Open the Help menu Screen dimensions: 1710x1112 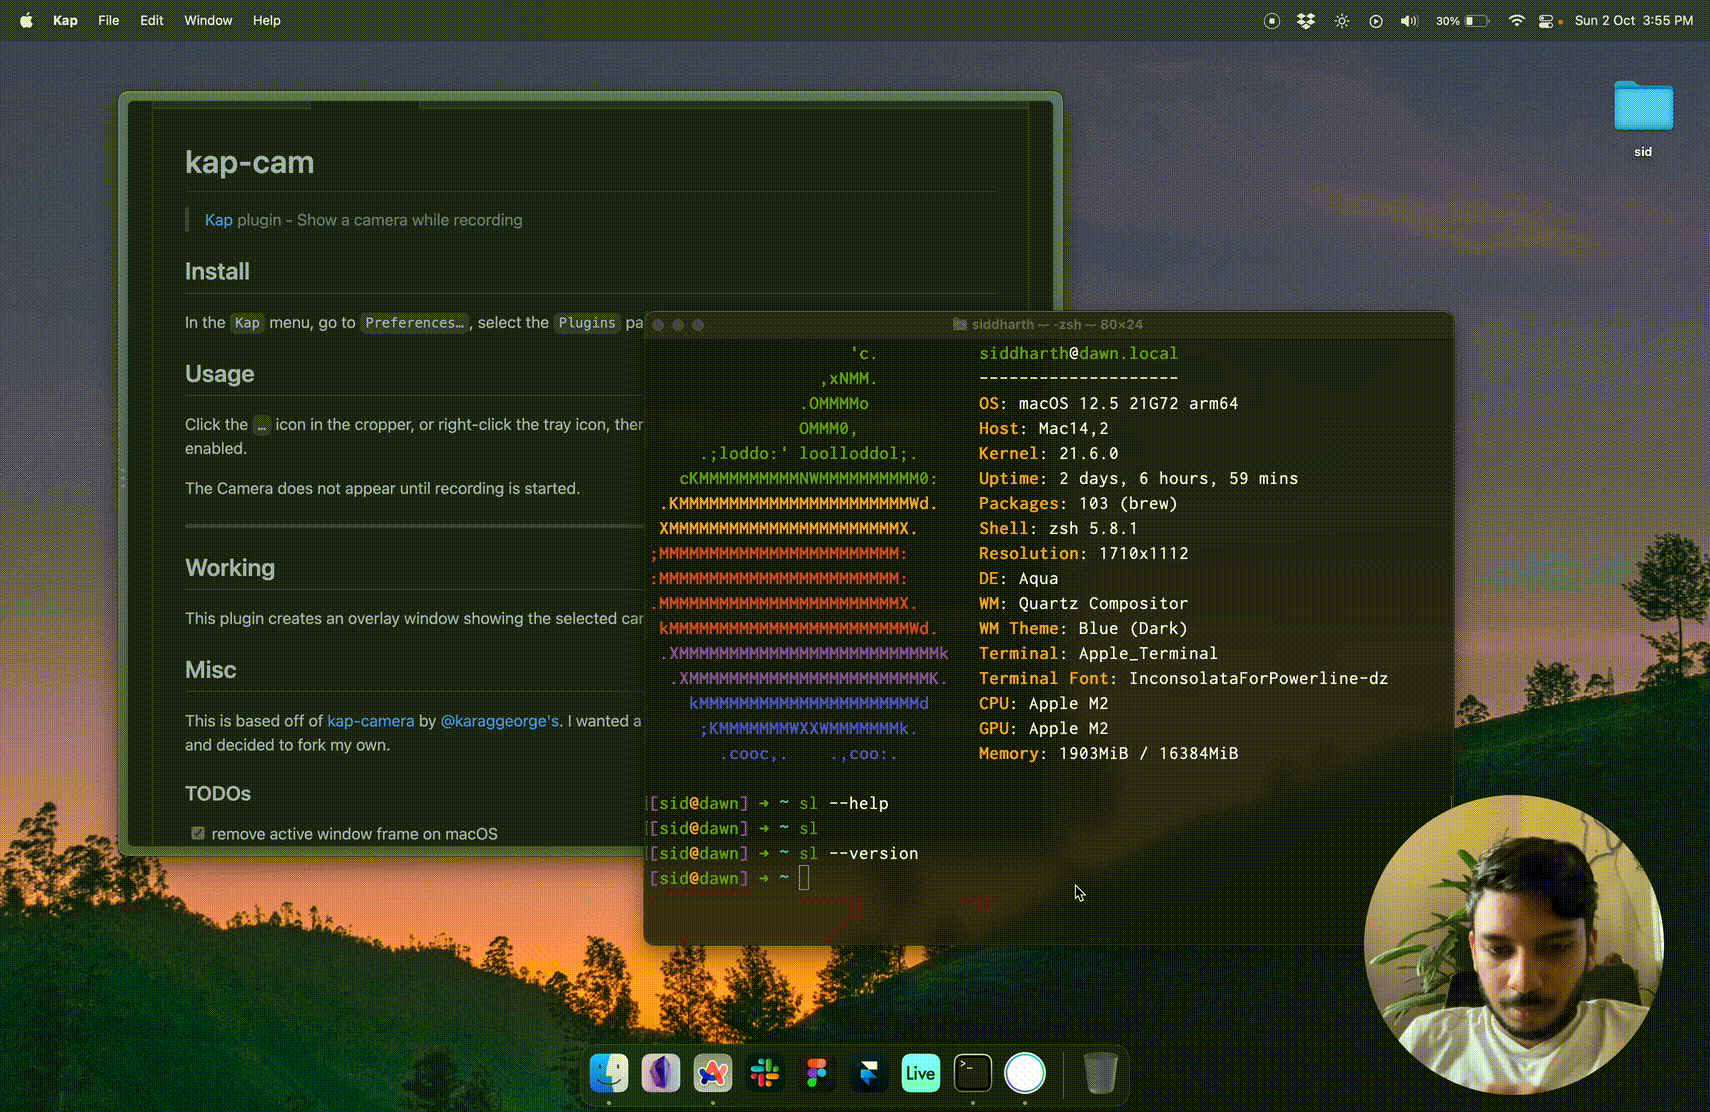click(x=267, y=20)
